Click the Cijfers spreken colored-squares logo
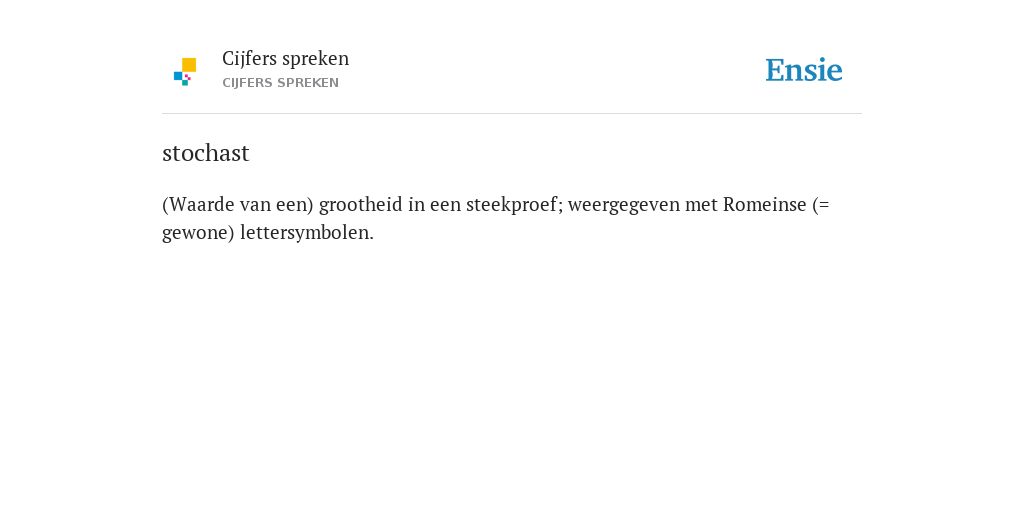1024x512 pixels. [x=185, y=71]
